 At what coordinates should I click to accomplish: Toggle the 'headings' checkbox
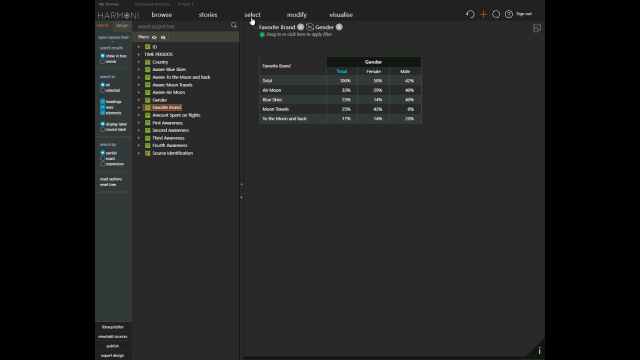102,101
